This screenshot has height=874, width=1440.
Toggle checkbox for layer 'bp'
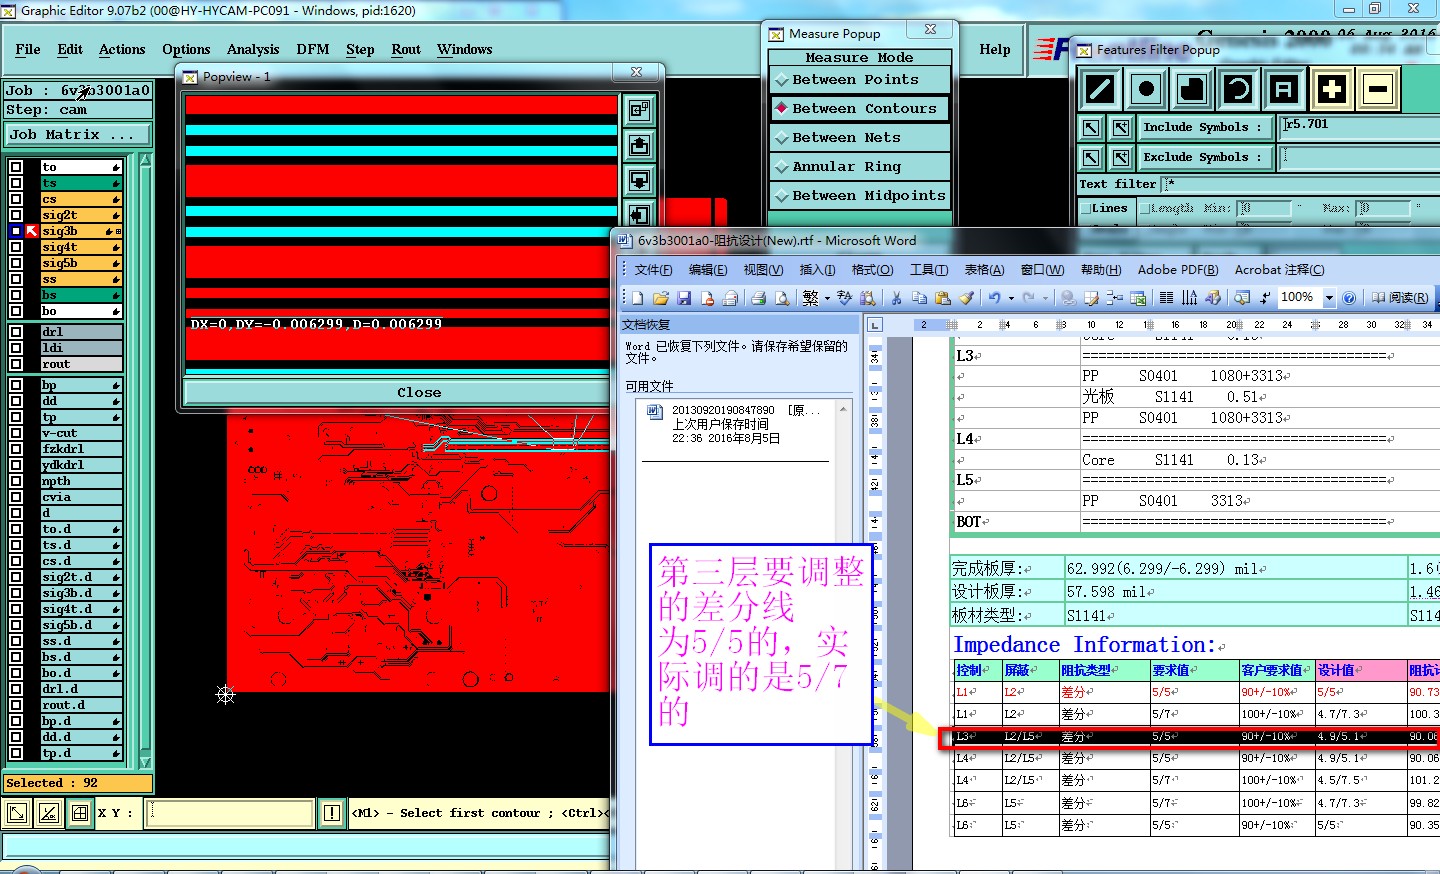tap(16, 385)
